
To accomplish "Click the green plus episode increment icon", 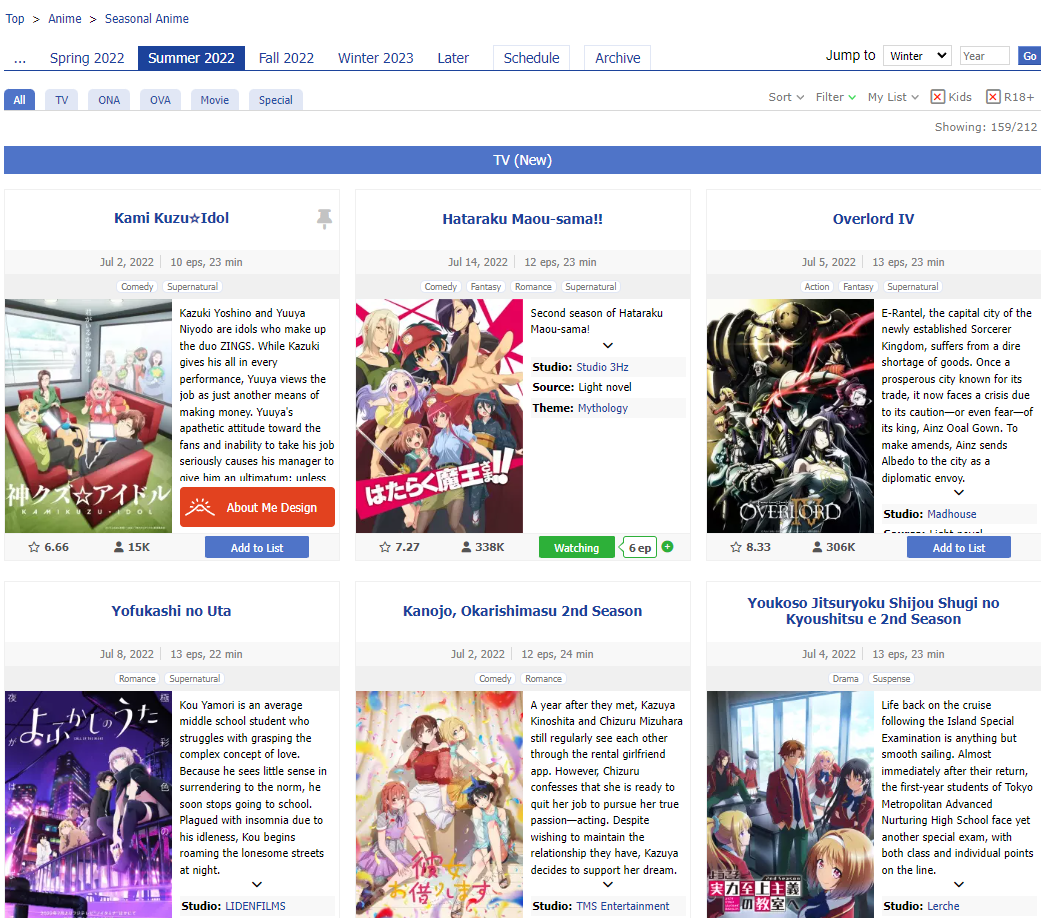I will 667,547.
